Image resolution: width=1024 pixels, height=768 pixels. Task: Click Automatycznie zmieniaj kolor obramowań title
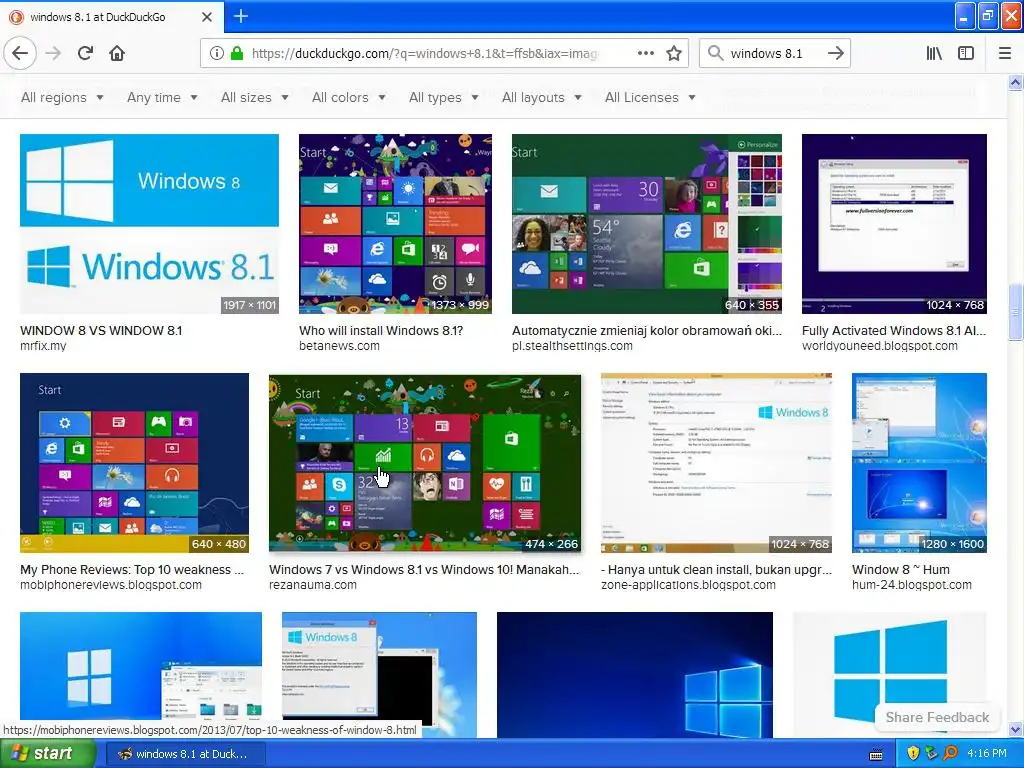click(x=647, y=330)
